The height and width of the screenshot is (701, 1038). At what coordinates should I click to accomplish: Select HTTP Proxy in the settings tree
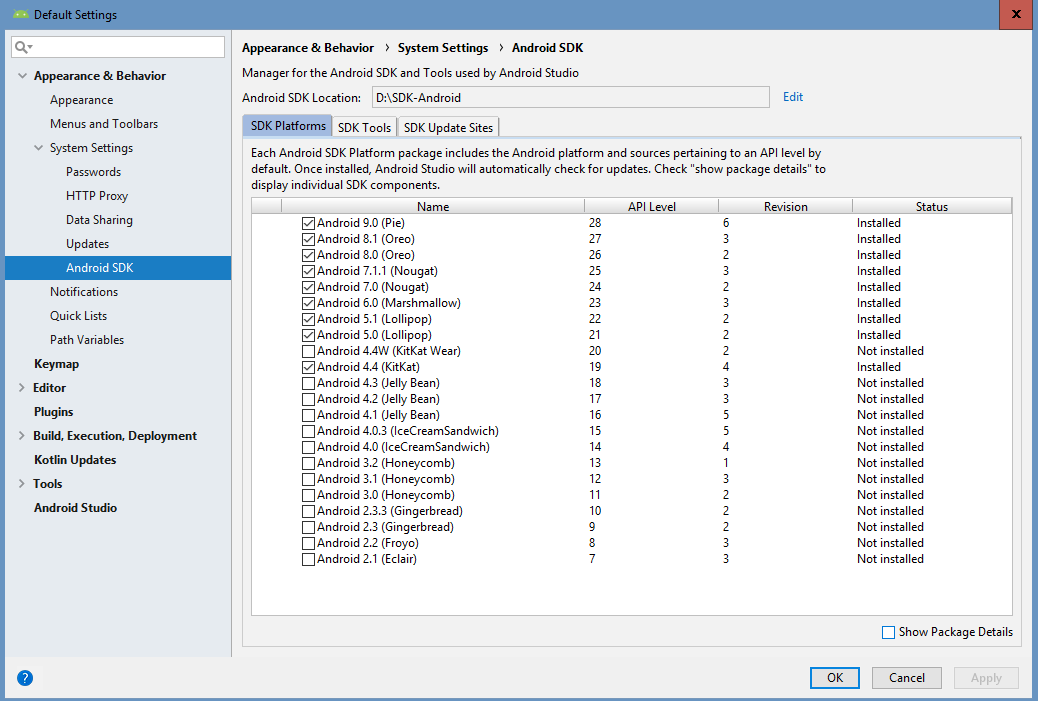[x=97, y=196]
